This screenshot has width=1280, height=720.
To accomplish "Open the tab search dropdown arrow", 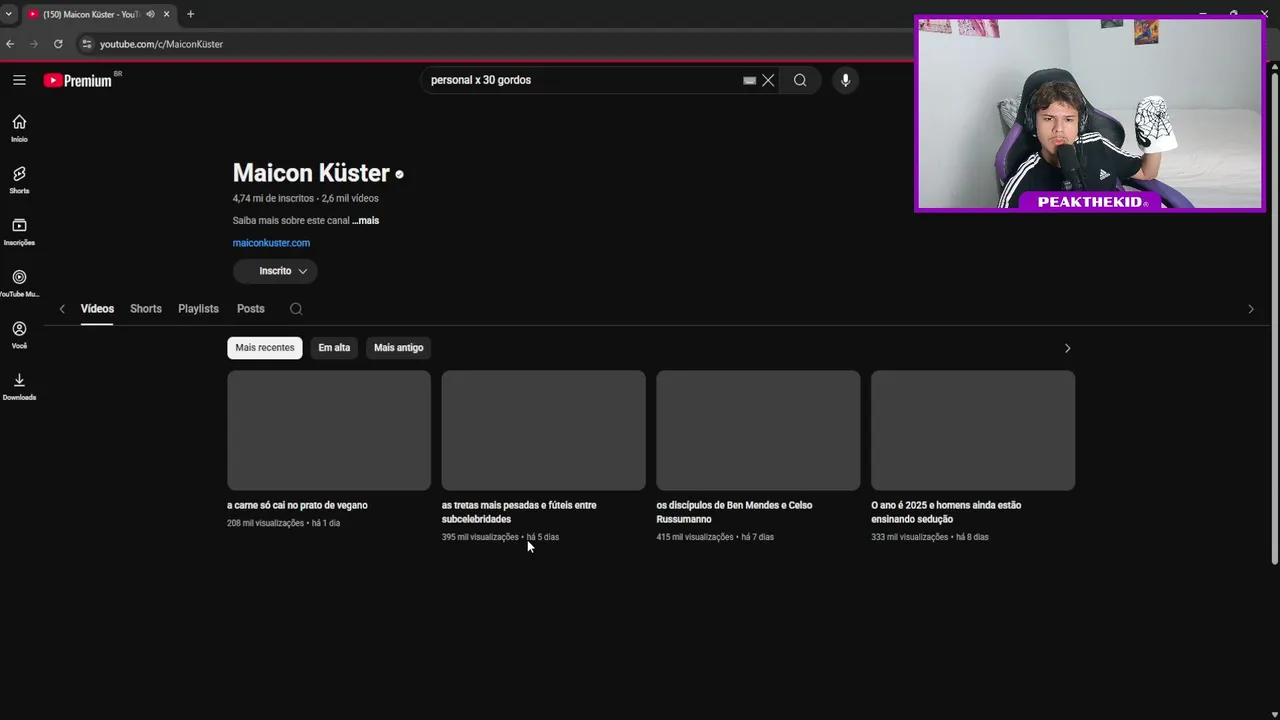I will tap(9, 14).
